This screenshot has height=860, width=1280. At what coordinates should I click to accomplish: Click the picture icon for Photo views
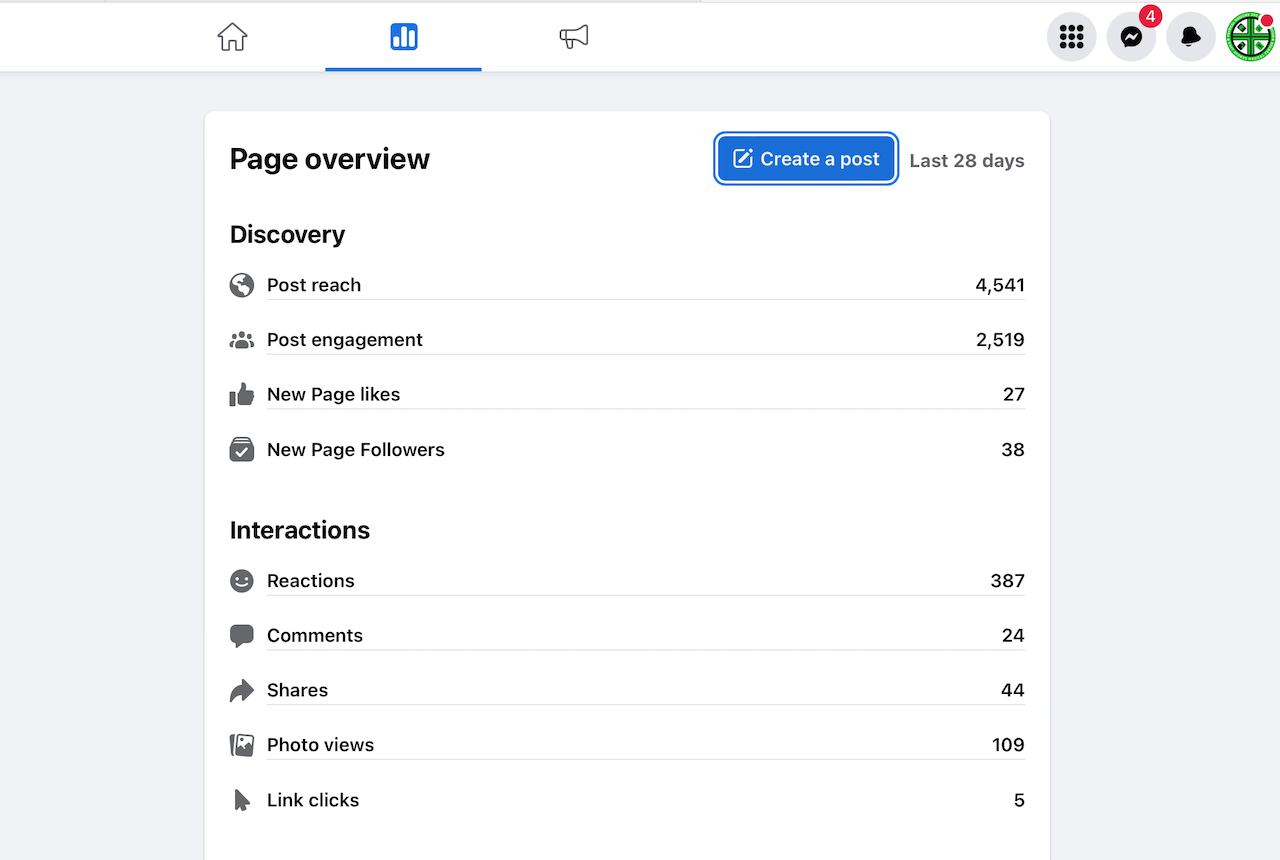coord(242,745)
